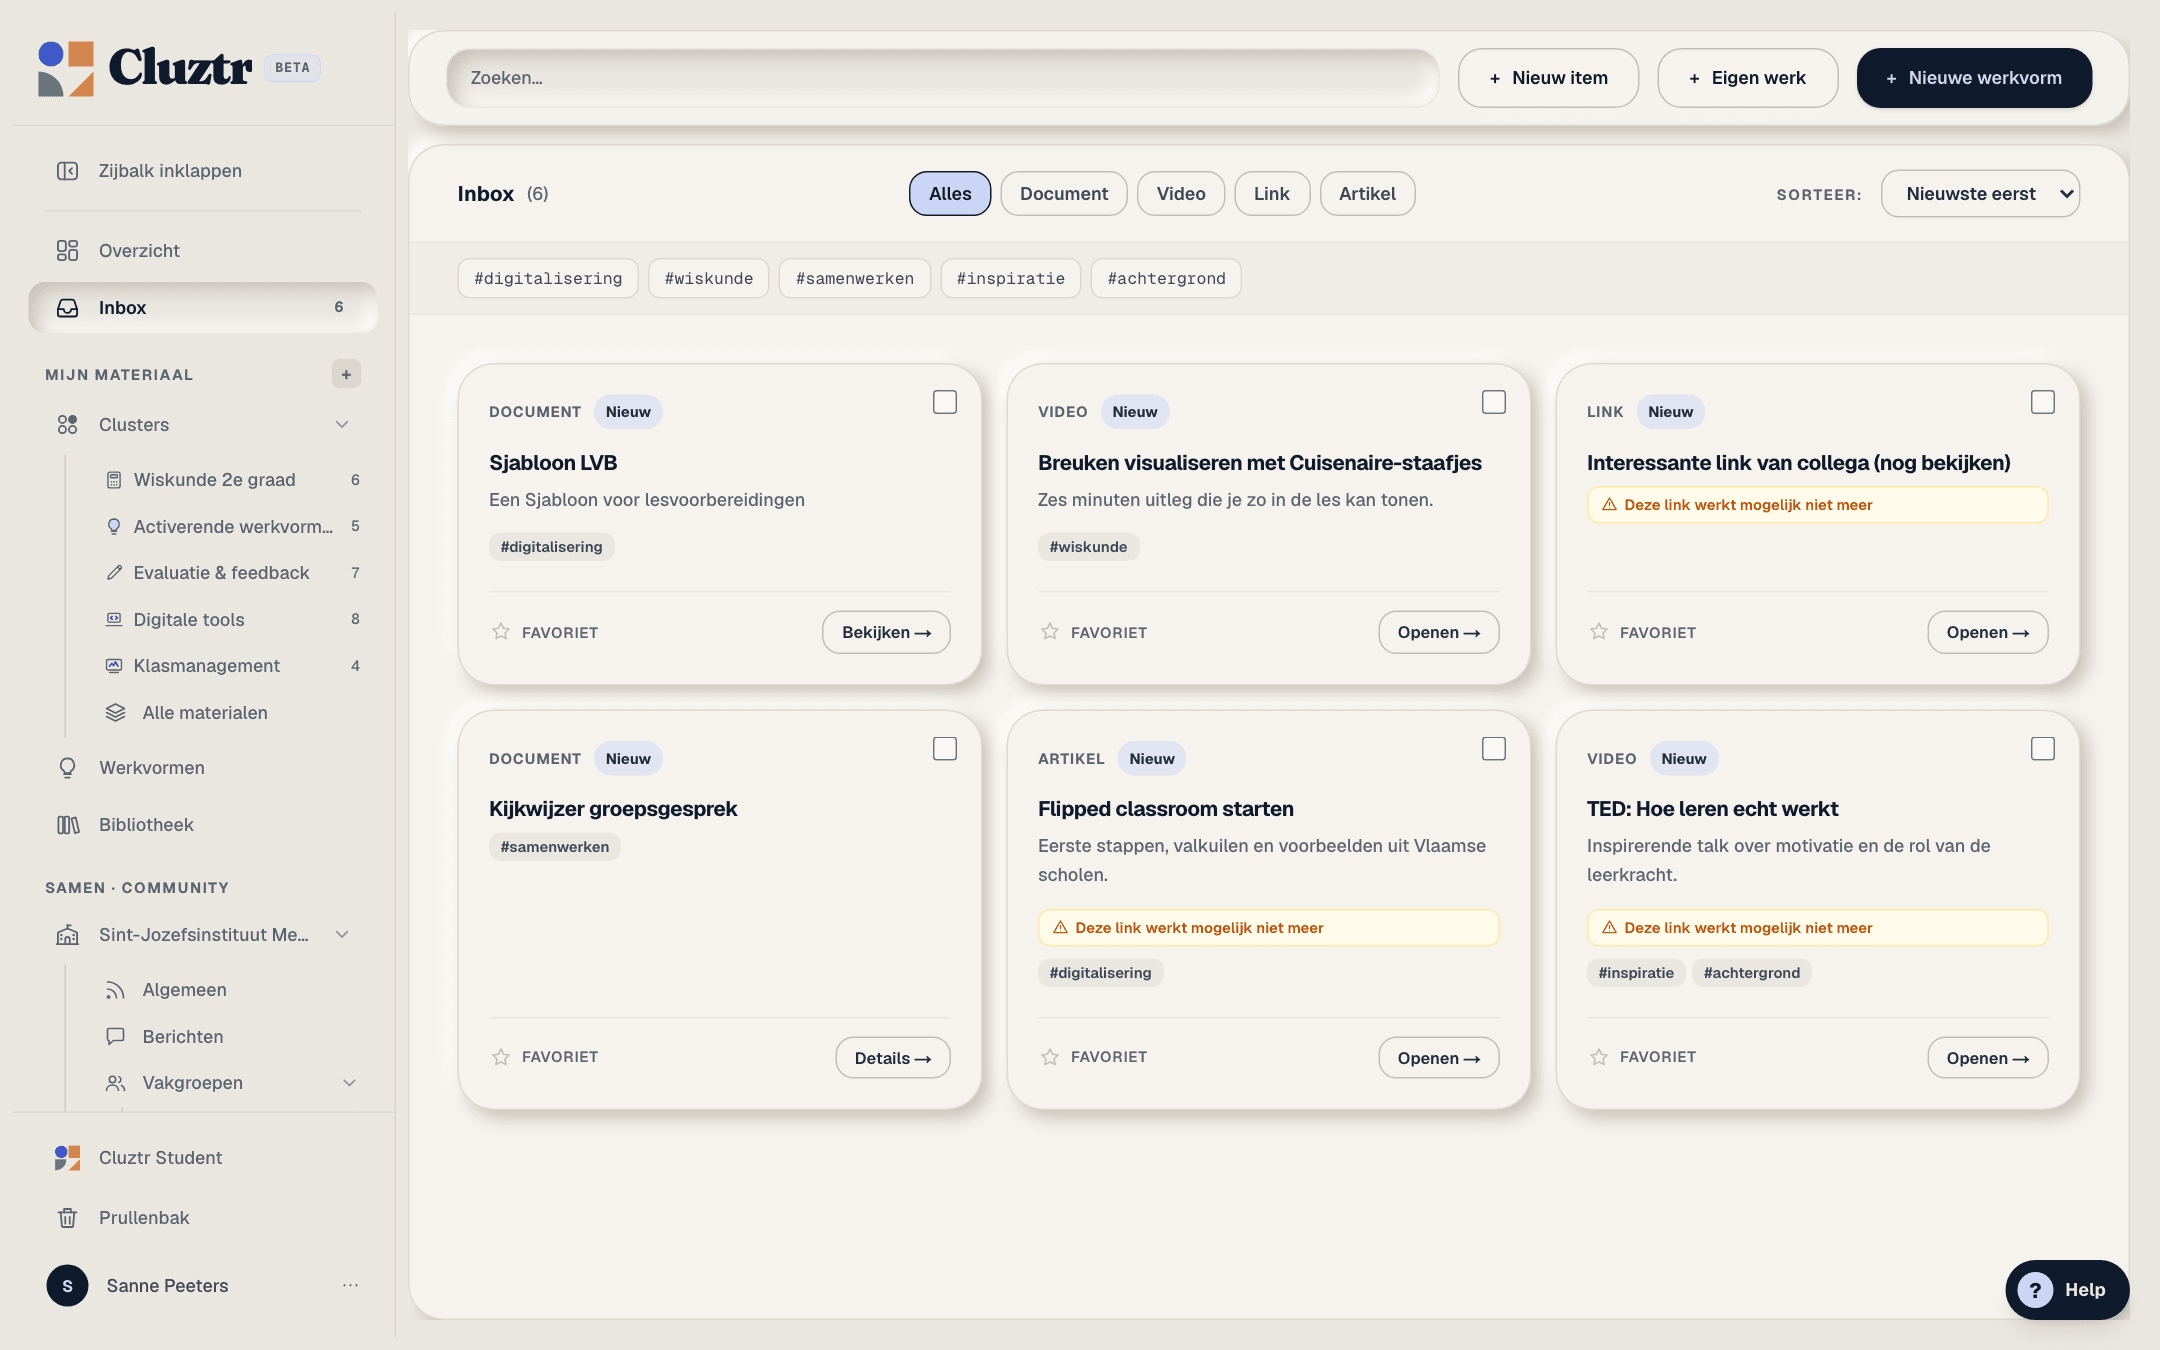Image resolution: width=2160 pixels, height=1350 pixels.
Task: Click Details on Kijkwijzer groepsgesprek
Action: click(x=893, y=1058)
